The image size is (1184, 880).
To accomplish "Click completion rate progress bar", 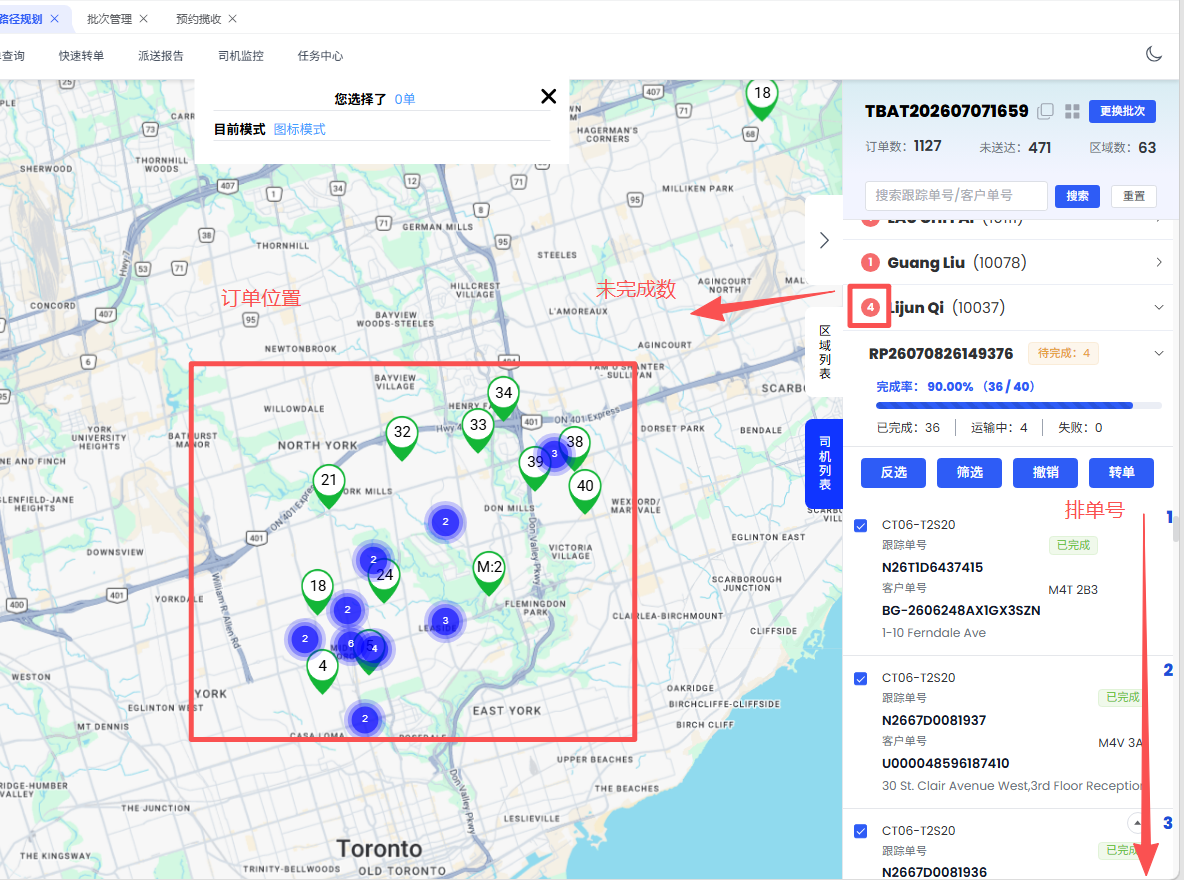I will point(1018,406).
